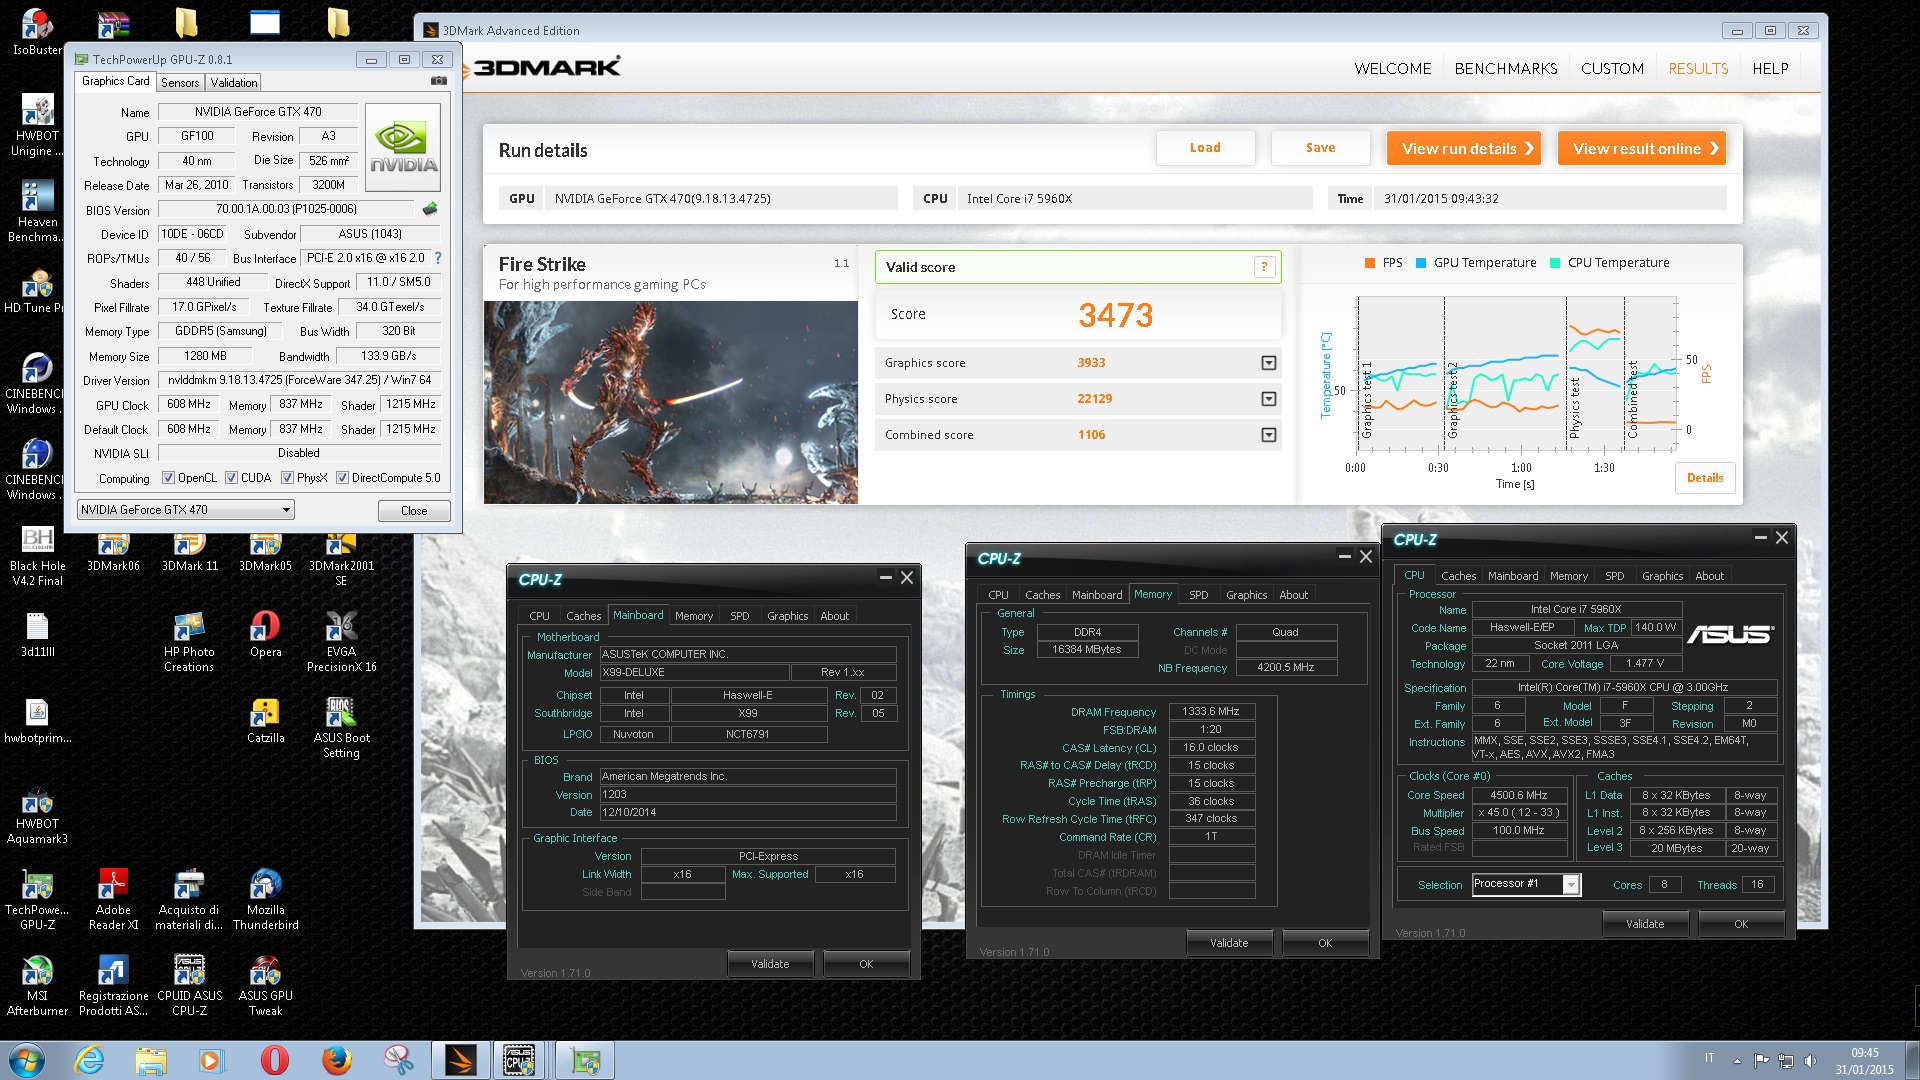
Task: Click Close button in GPU-Z
Action: pyautogui.click(x=414, y=511)
